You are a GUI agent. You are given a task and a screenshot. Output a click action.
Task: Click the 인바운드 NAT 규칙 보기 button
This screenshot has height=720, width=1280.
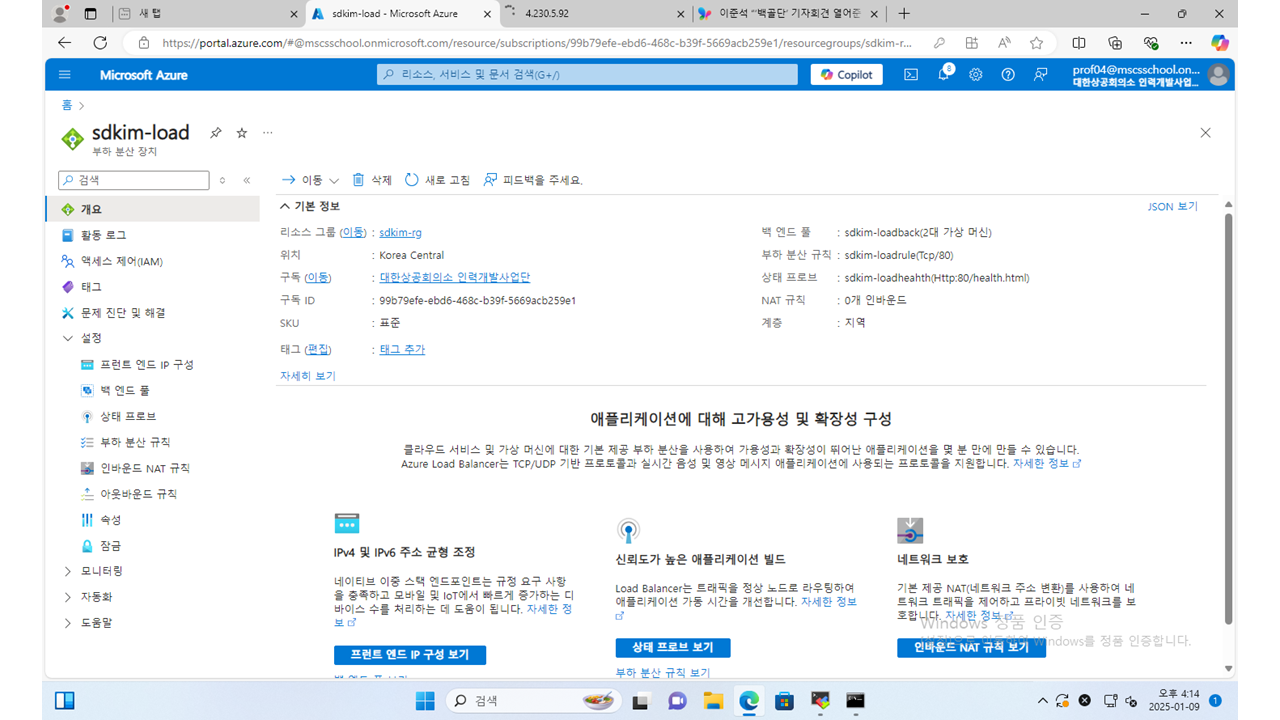[x=971, y=647]
